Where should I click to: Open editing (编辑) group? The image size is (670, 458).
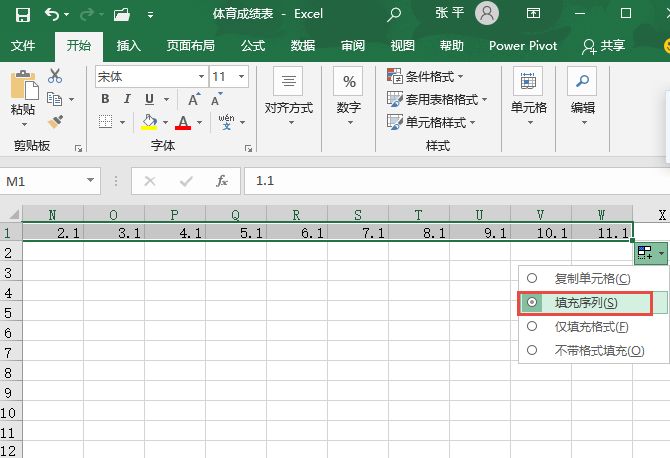(582, 97)
